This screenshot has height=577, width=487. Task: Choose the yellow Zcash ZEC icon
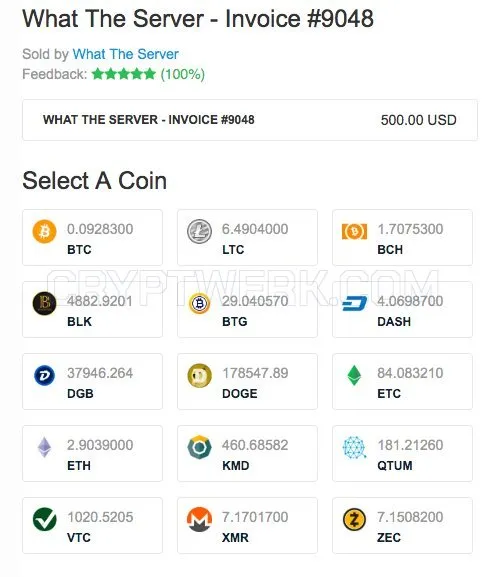pyautogui.click(x=354, y=519)
